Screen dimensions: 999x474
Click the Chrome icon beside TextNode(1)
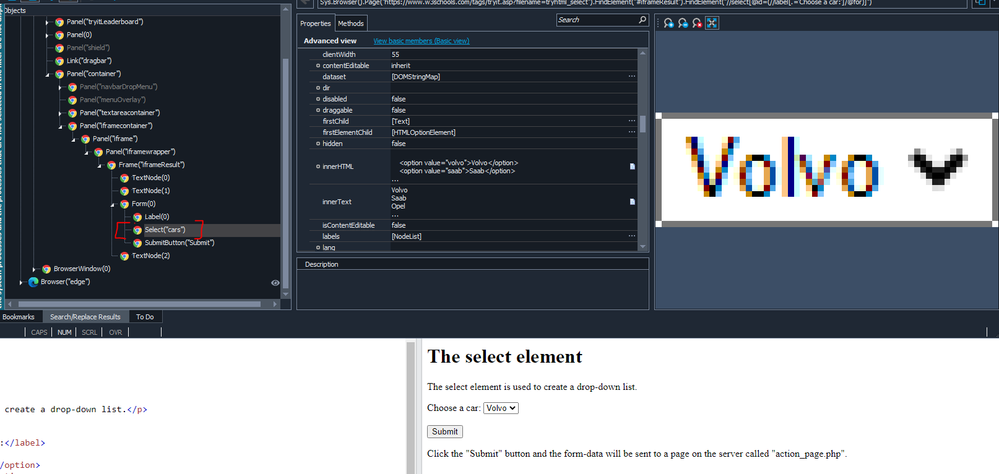(124, 190)
